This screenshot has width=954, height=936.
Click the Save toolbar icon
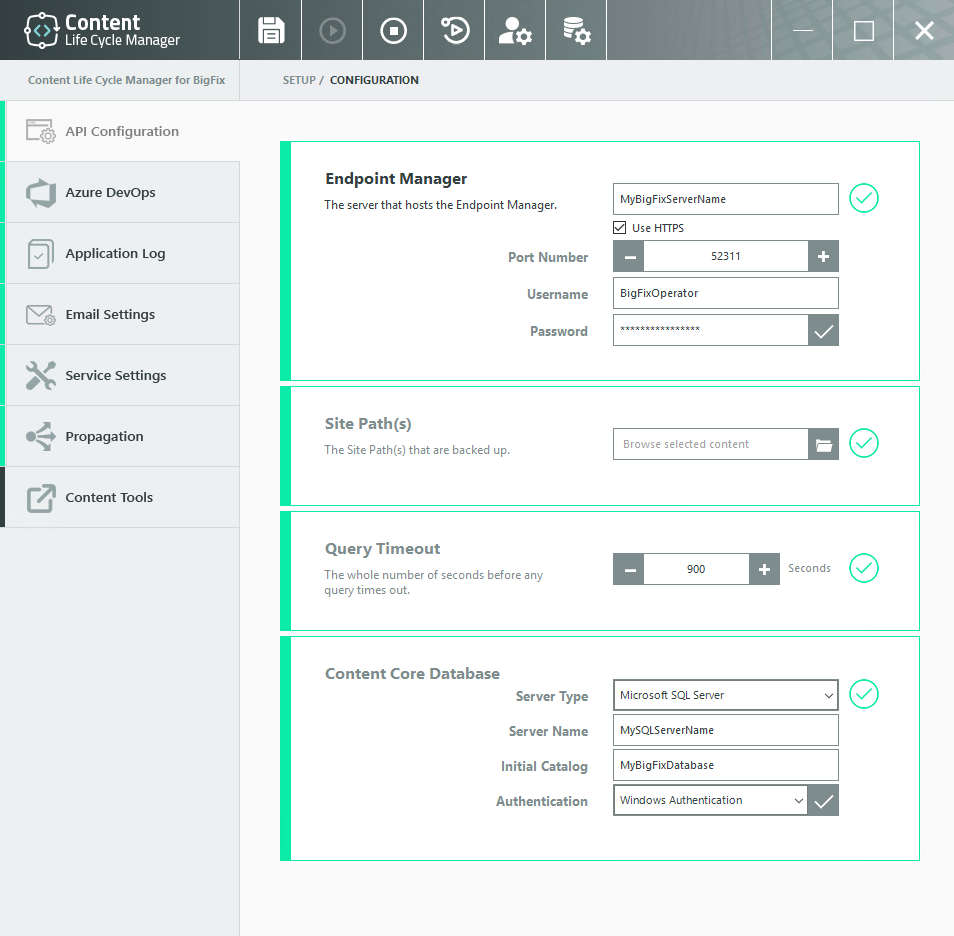coord(271,30)
